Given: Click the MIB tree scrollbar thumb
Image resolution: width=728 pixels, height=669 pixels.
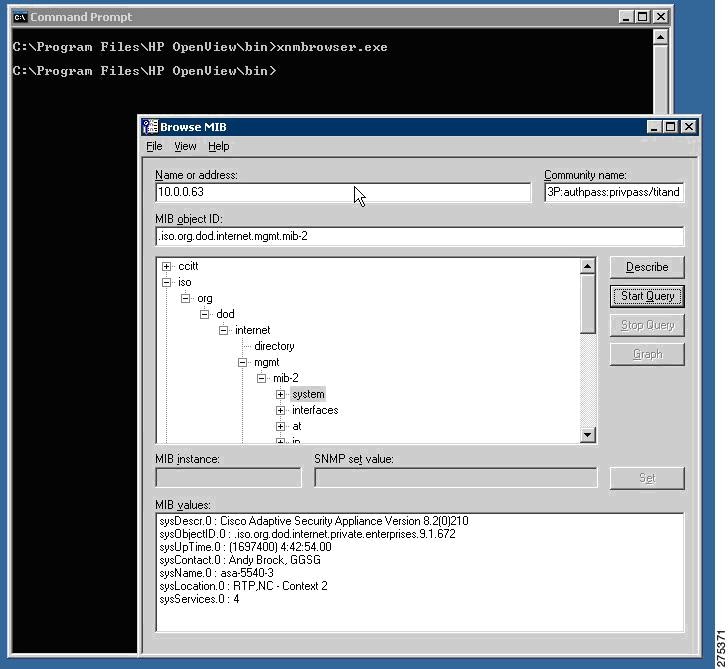Looking at the screenshot, I should pyautogui.click(x=588, y=304).
